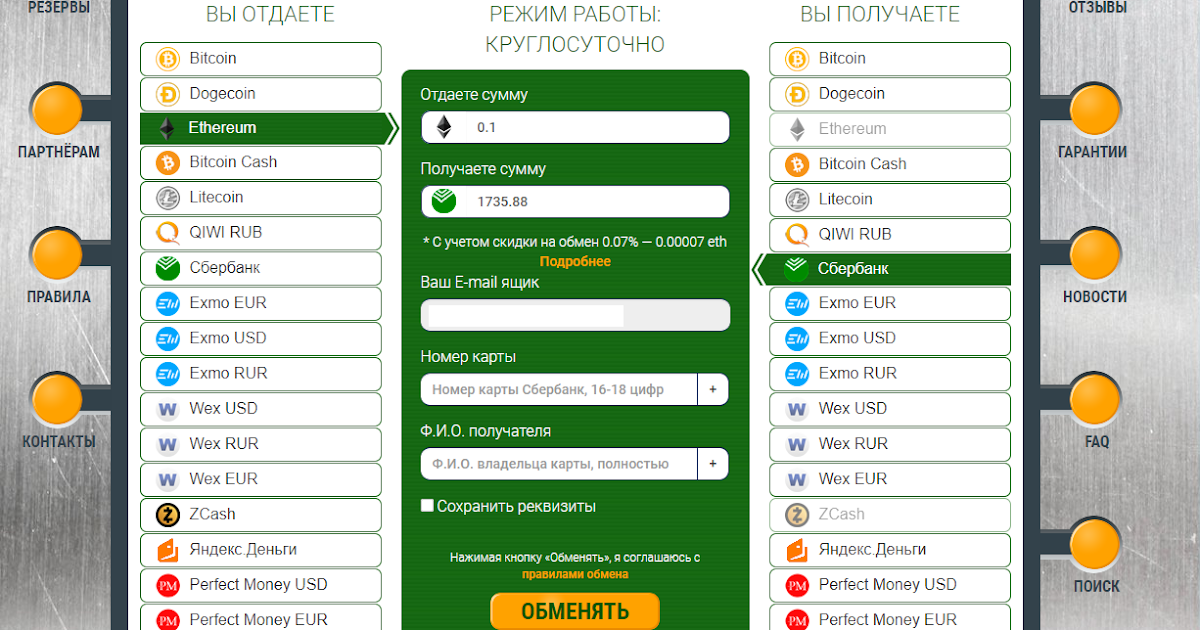The height and width of the screenshot is (630, 1200).
Task: Select QIWI RUB icon in give list
Action: (x=167, y=233)
